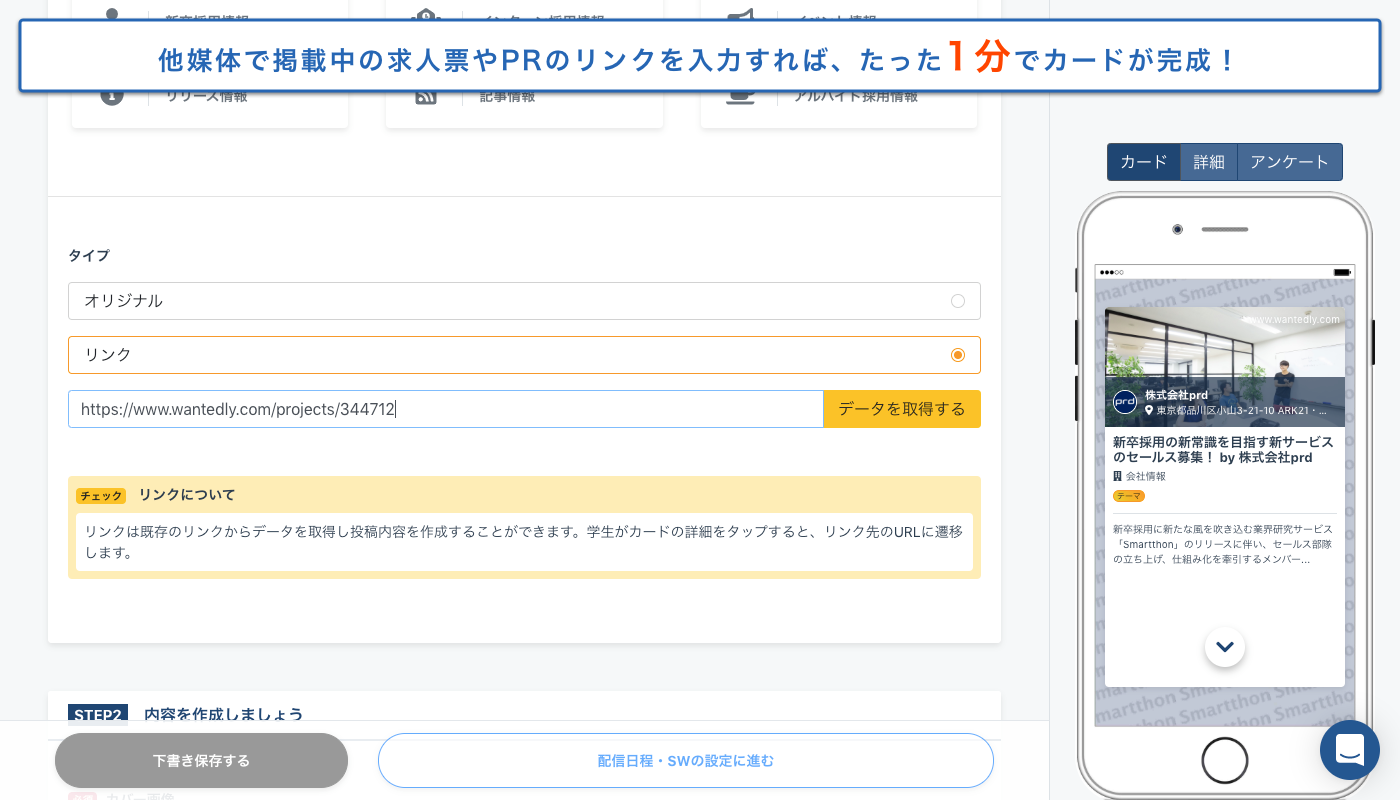
Task: Select the アルバイト採用情報 category icon
Action: [740, 95]
